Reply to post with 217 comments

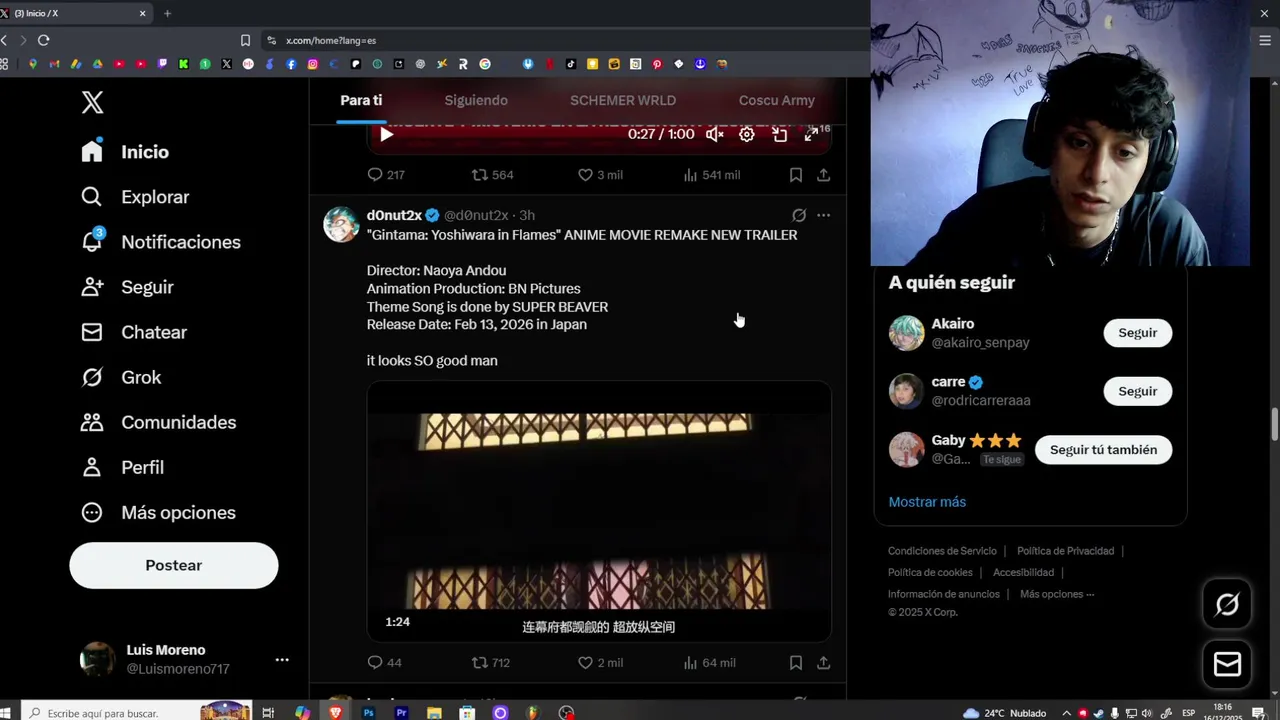tap(386, 175)
